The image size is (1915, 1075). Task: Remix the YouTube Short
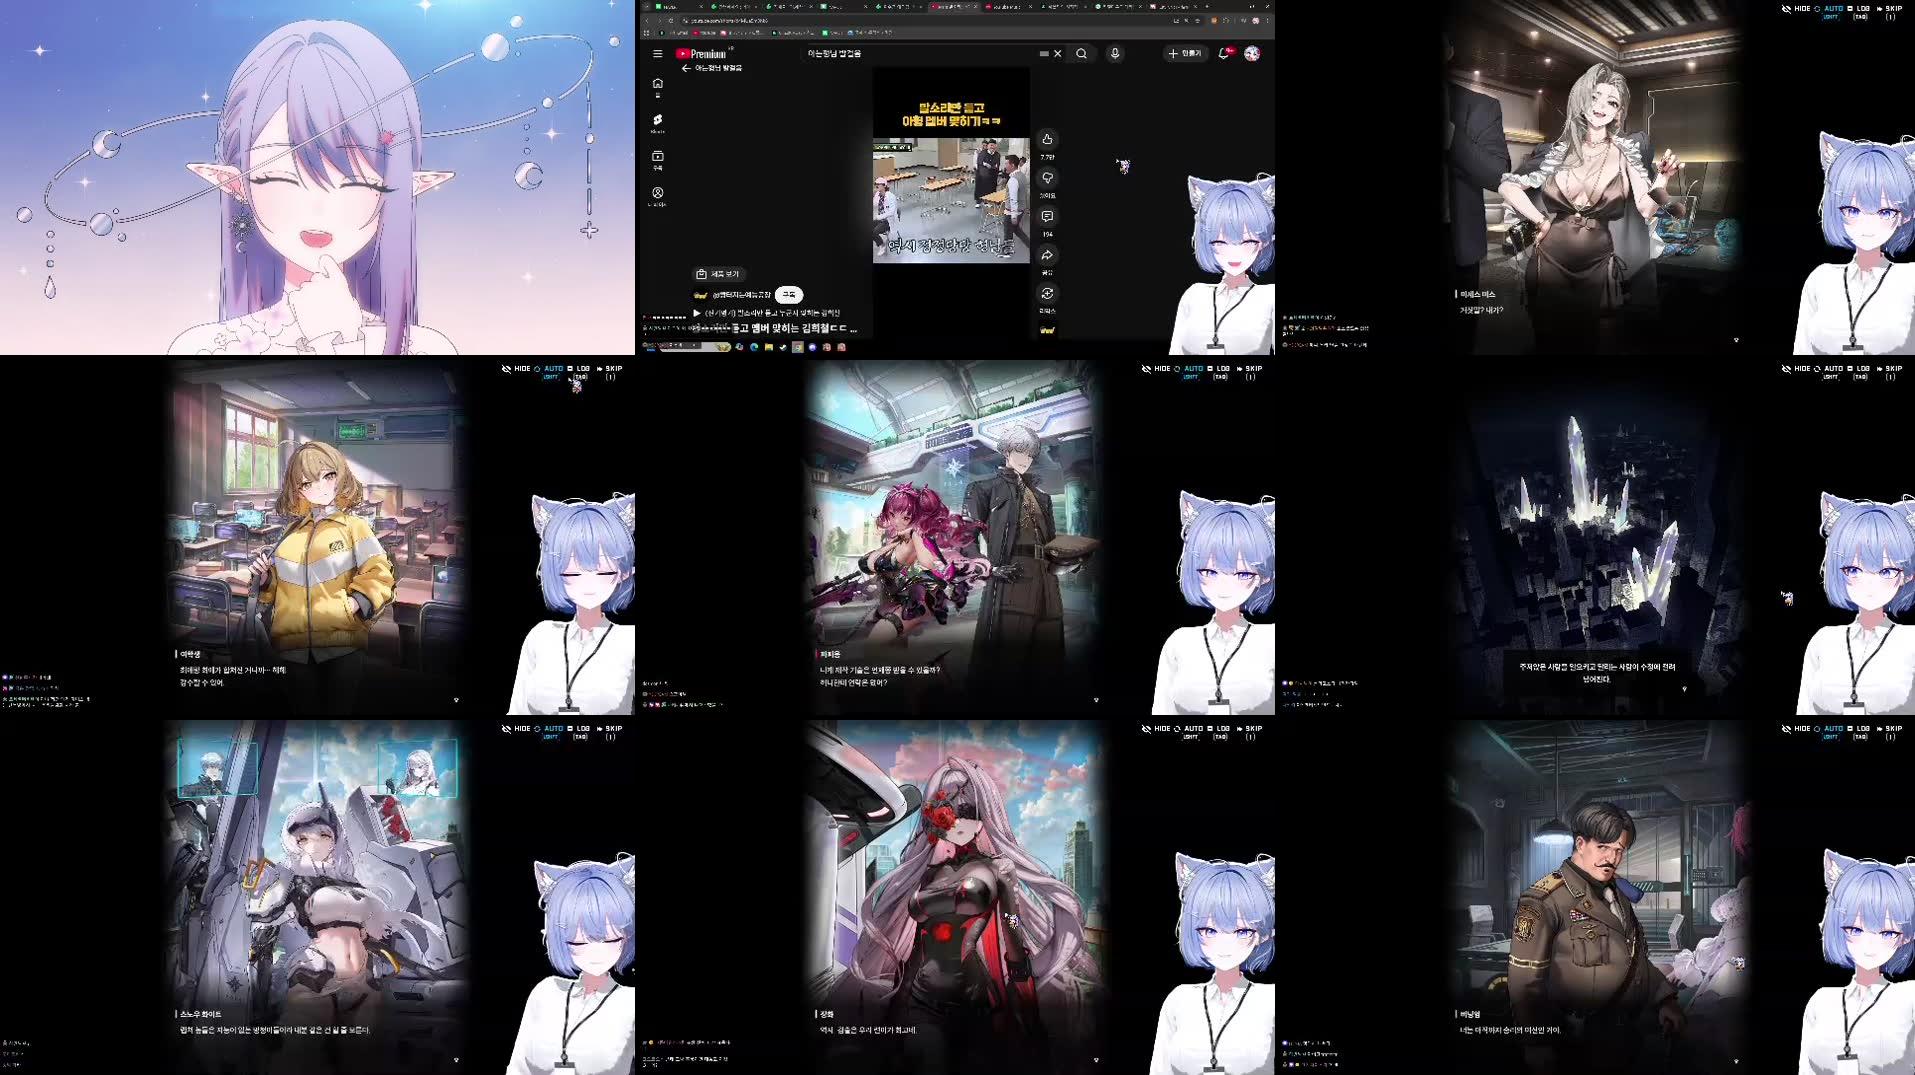(x=1047, y=293)
